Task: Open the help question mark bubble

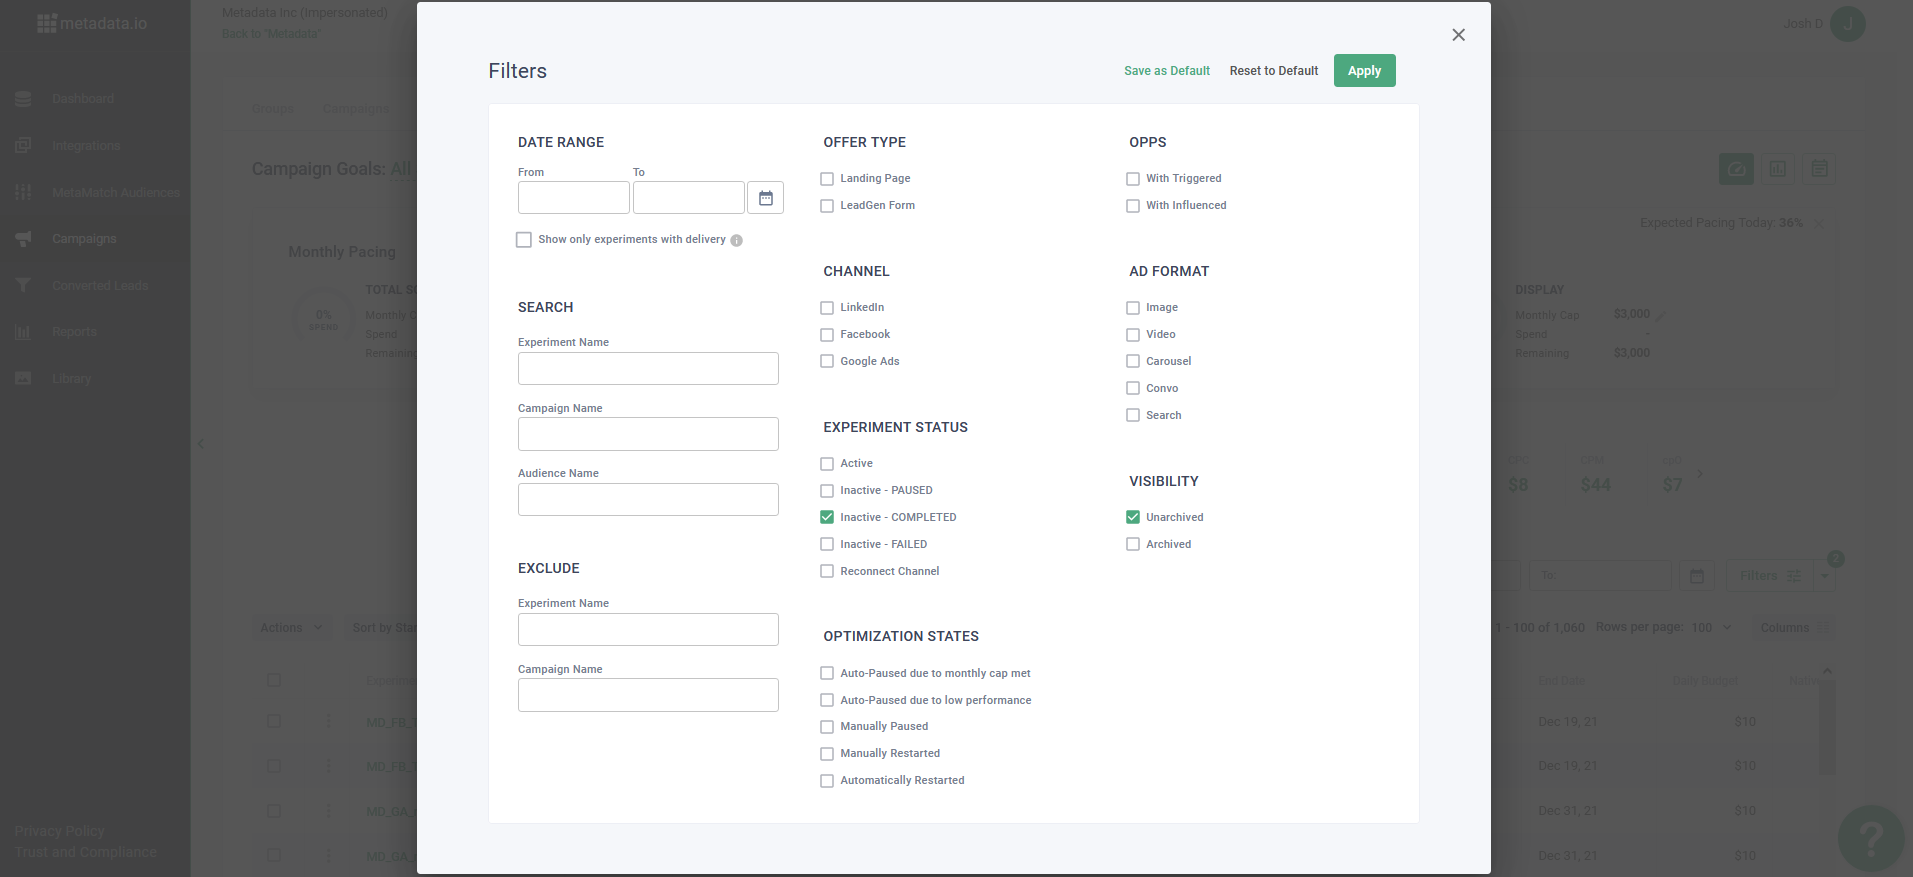Action: click(1870, 838)
